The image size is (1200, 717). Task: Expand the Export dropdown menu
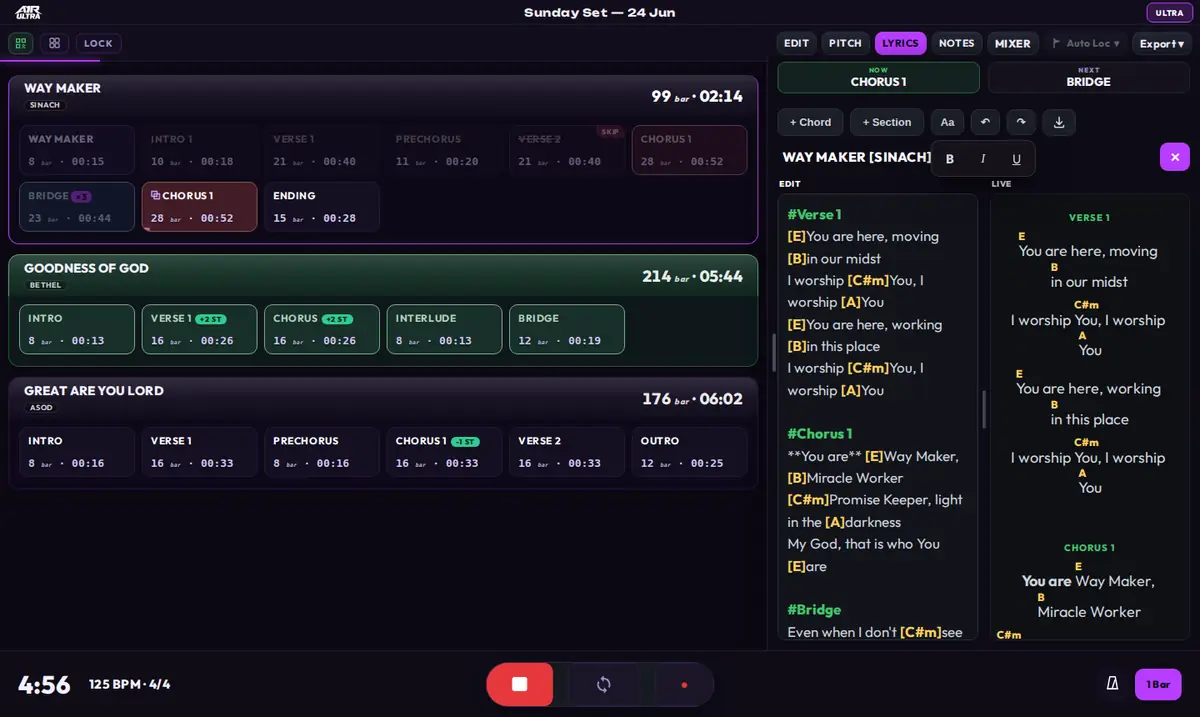(x=1162, y=43)
